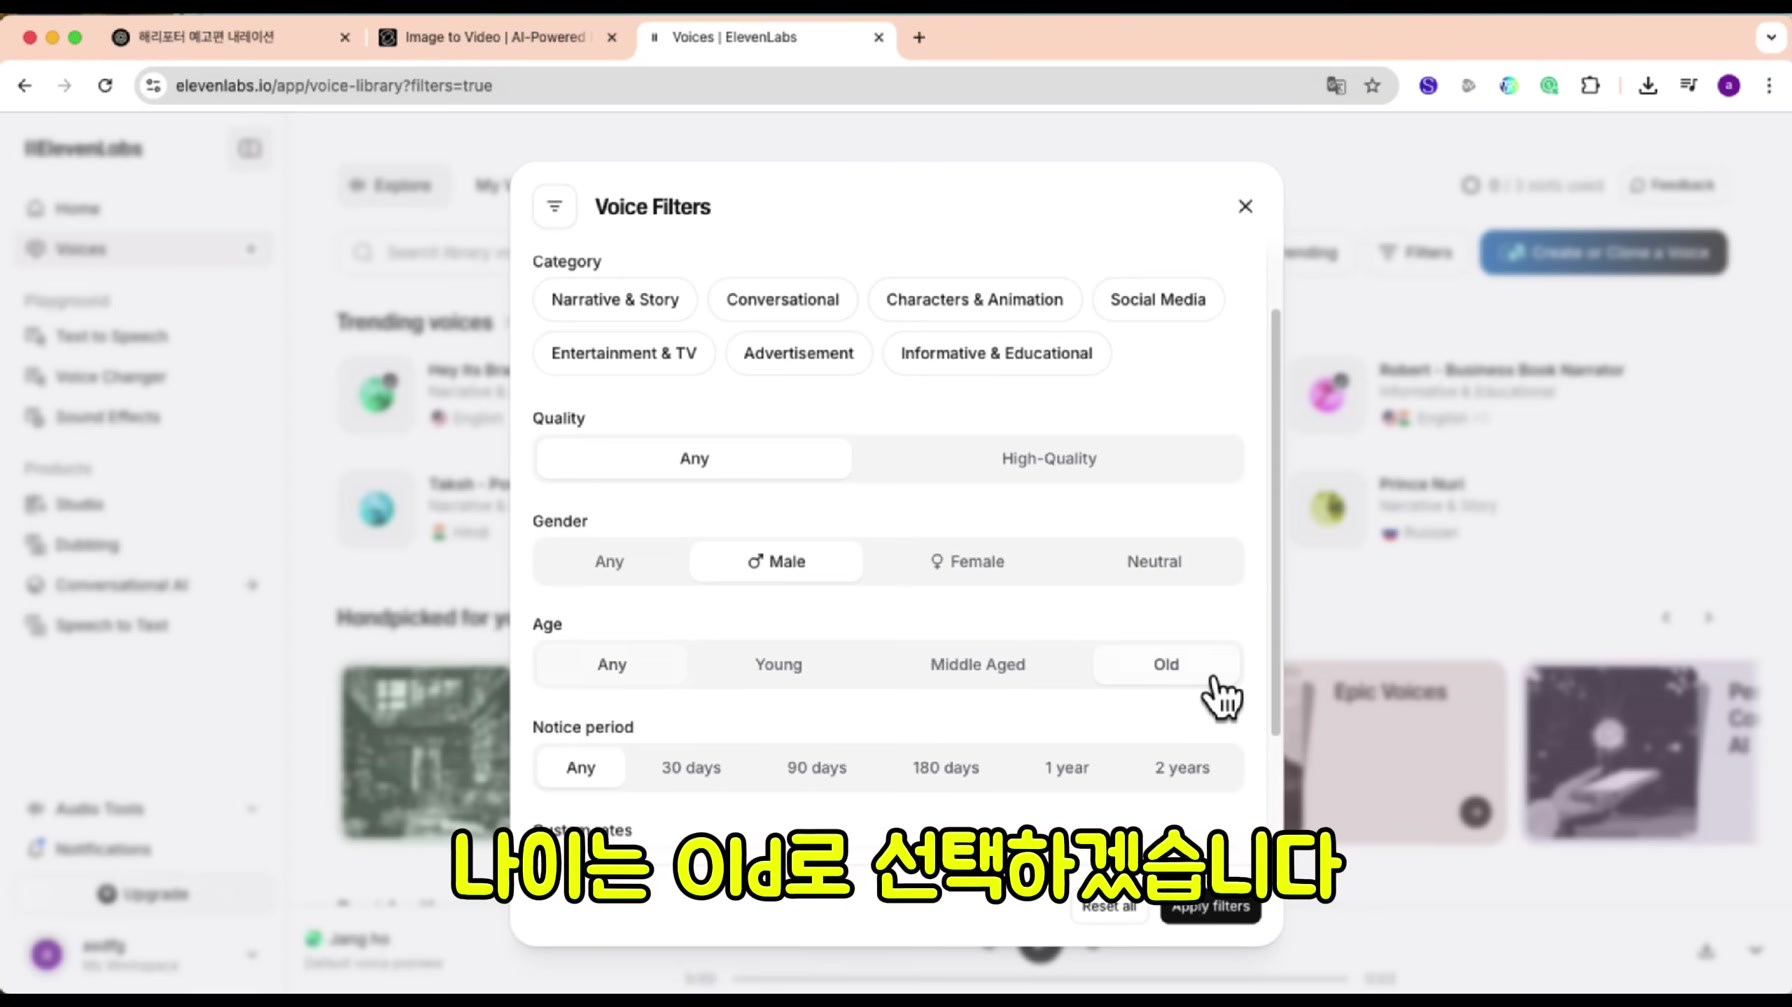Collapse the ElevenLabs sidebar panel icon
This screenshot has width=1792, height=1007.
[x=249, y=148]
